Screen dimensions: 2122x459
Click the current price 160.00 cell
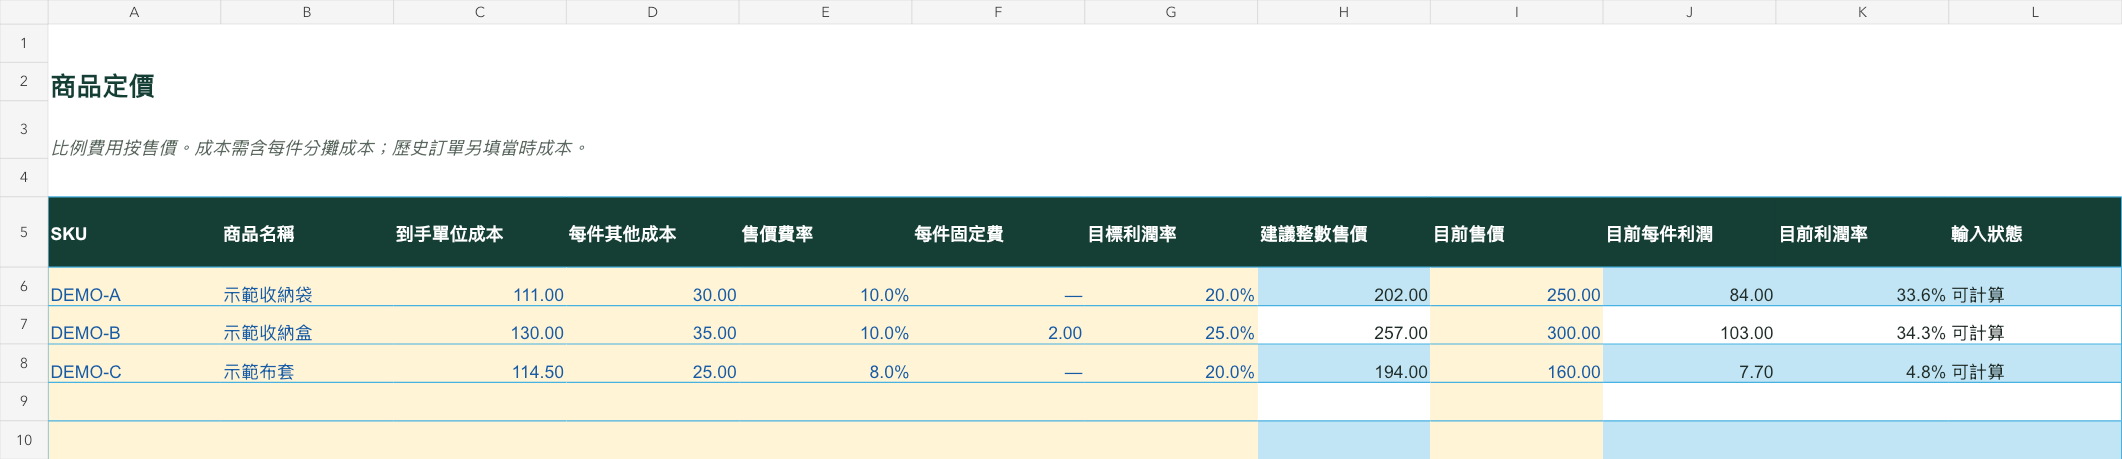1517,363
